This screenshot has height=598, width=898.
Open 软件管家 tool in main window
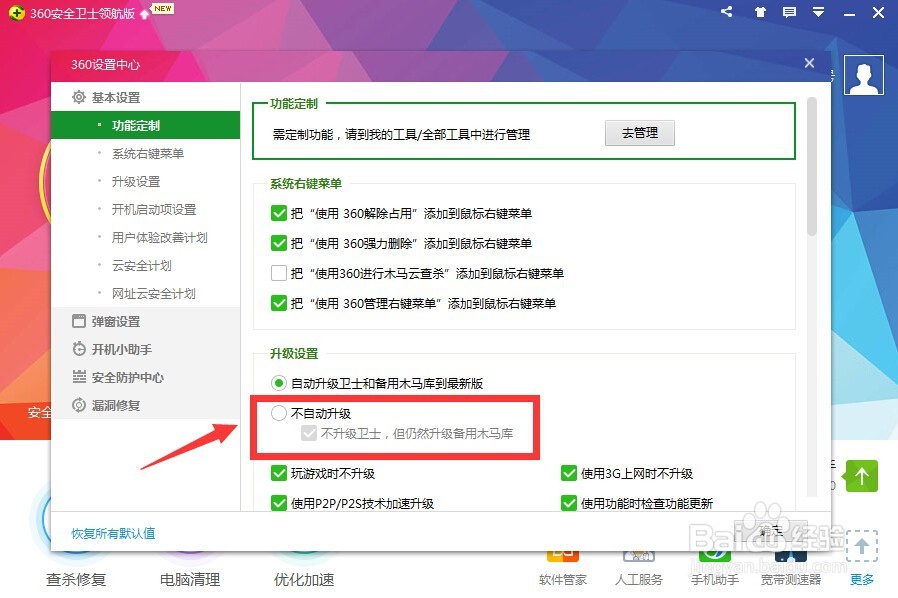[x=563, y=567]
